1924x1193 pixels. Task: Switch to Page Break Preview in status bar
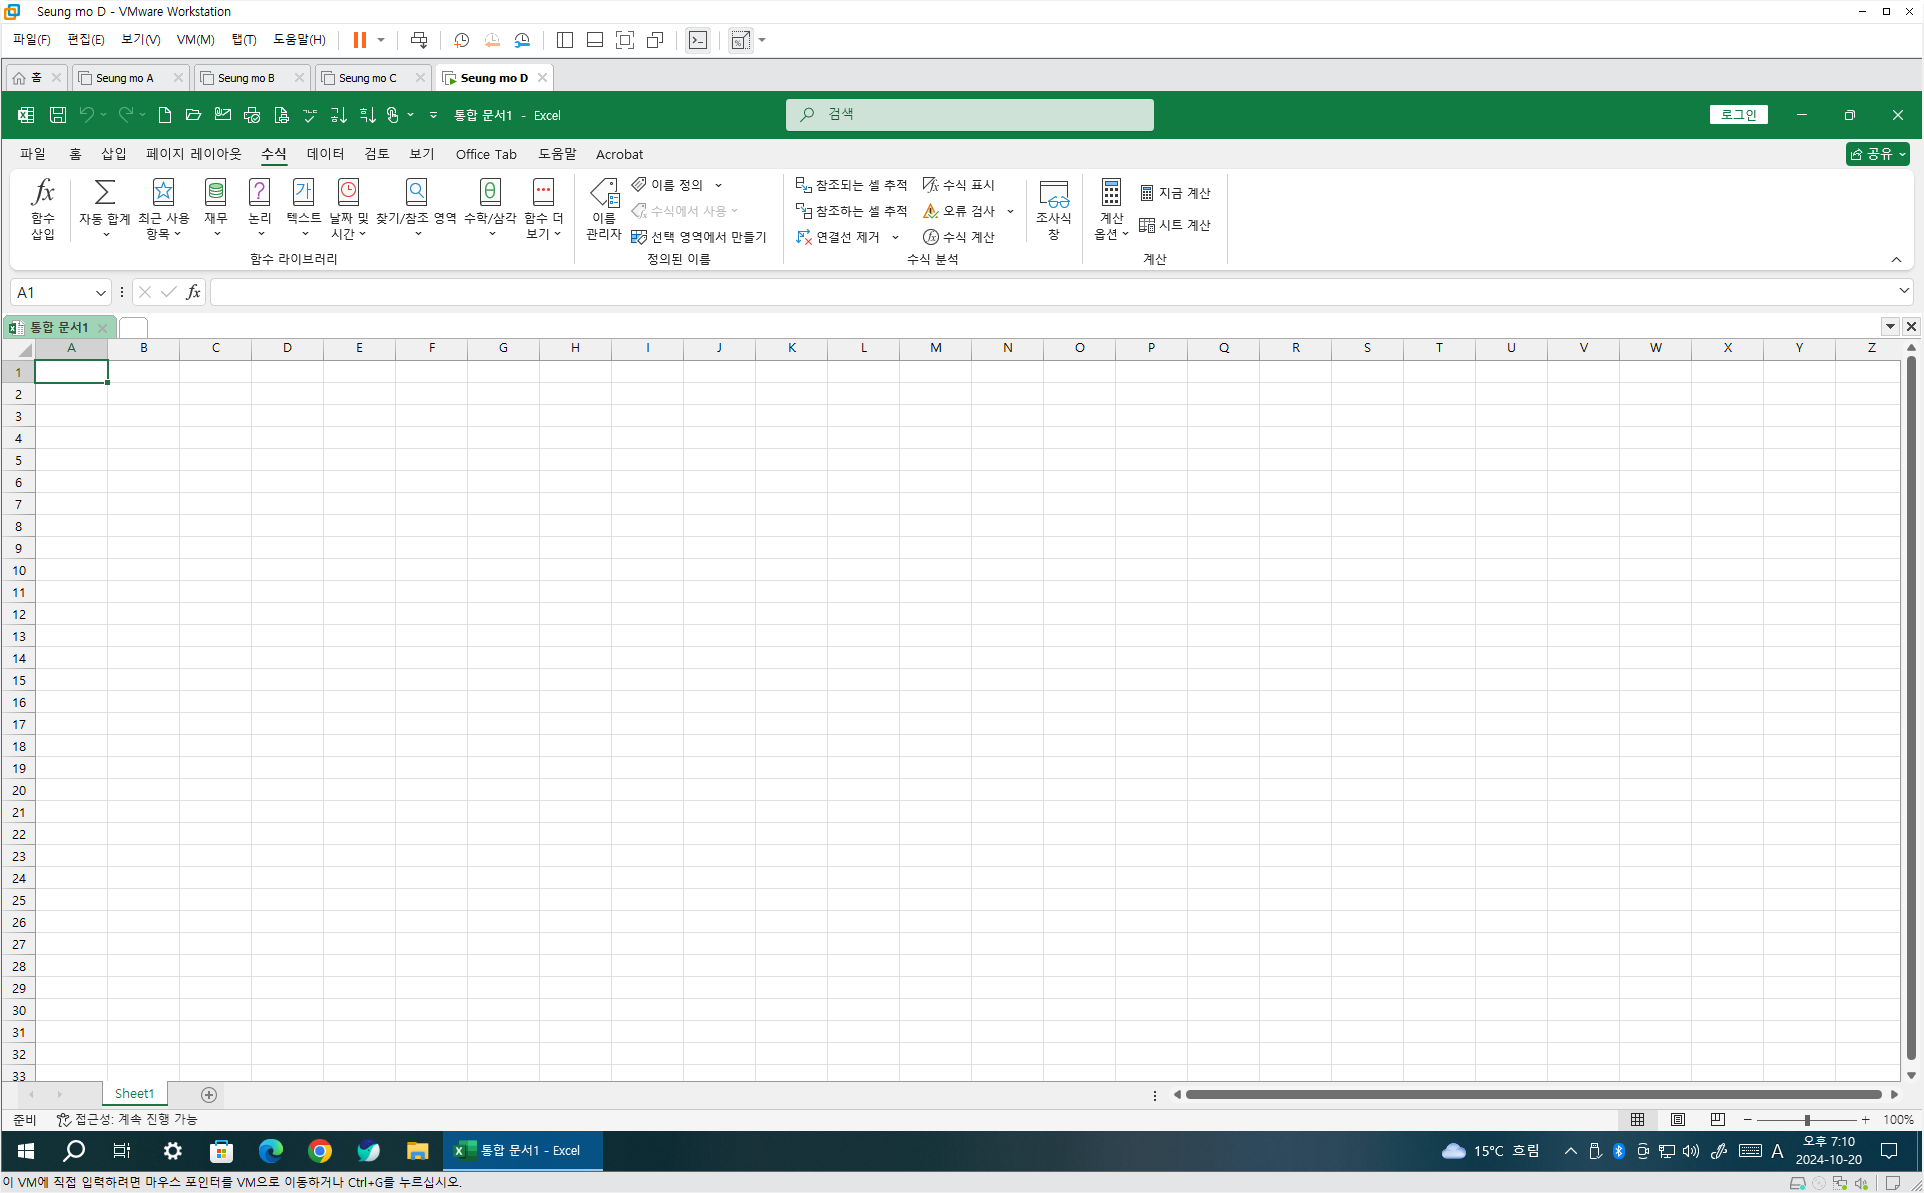click(1717, 1120)
